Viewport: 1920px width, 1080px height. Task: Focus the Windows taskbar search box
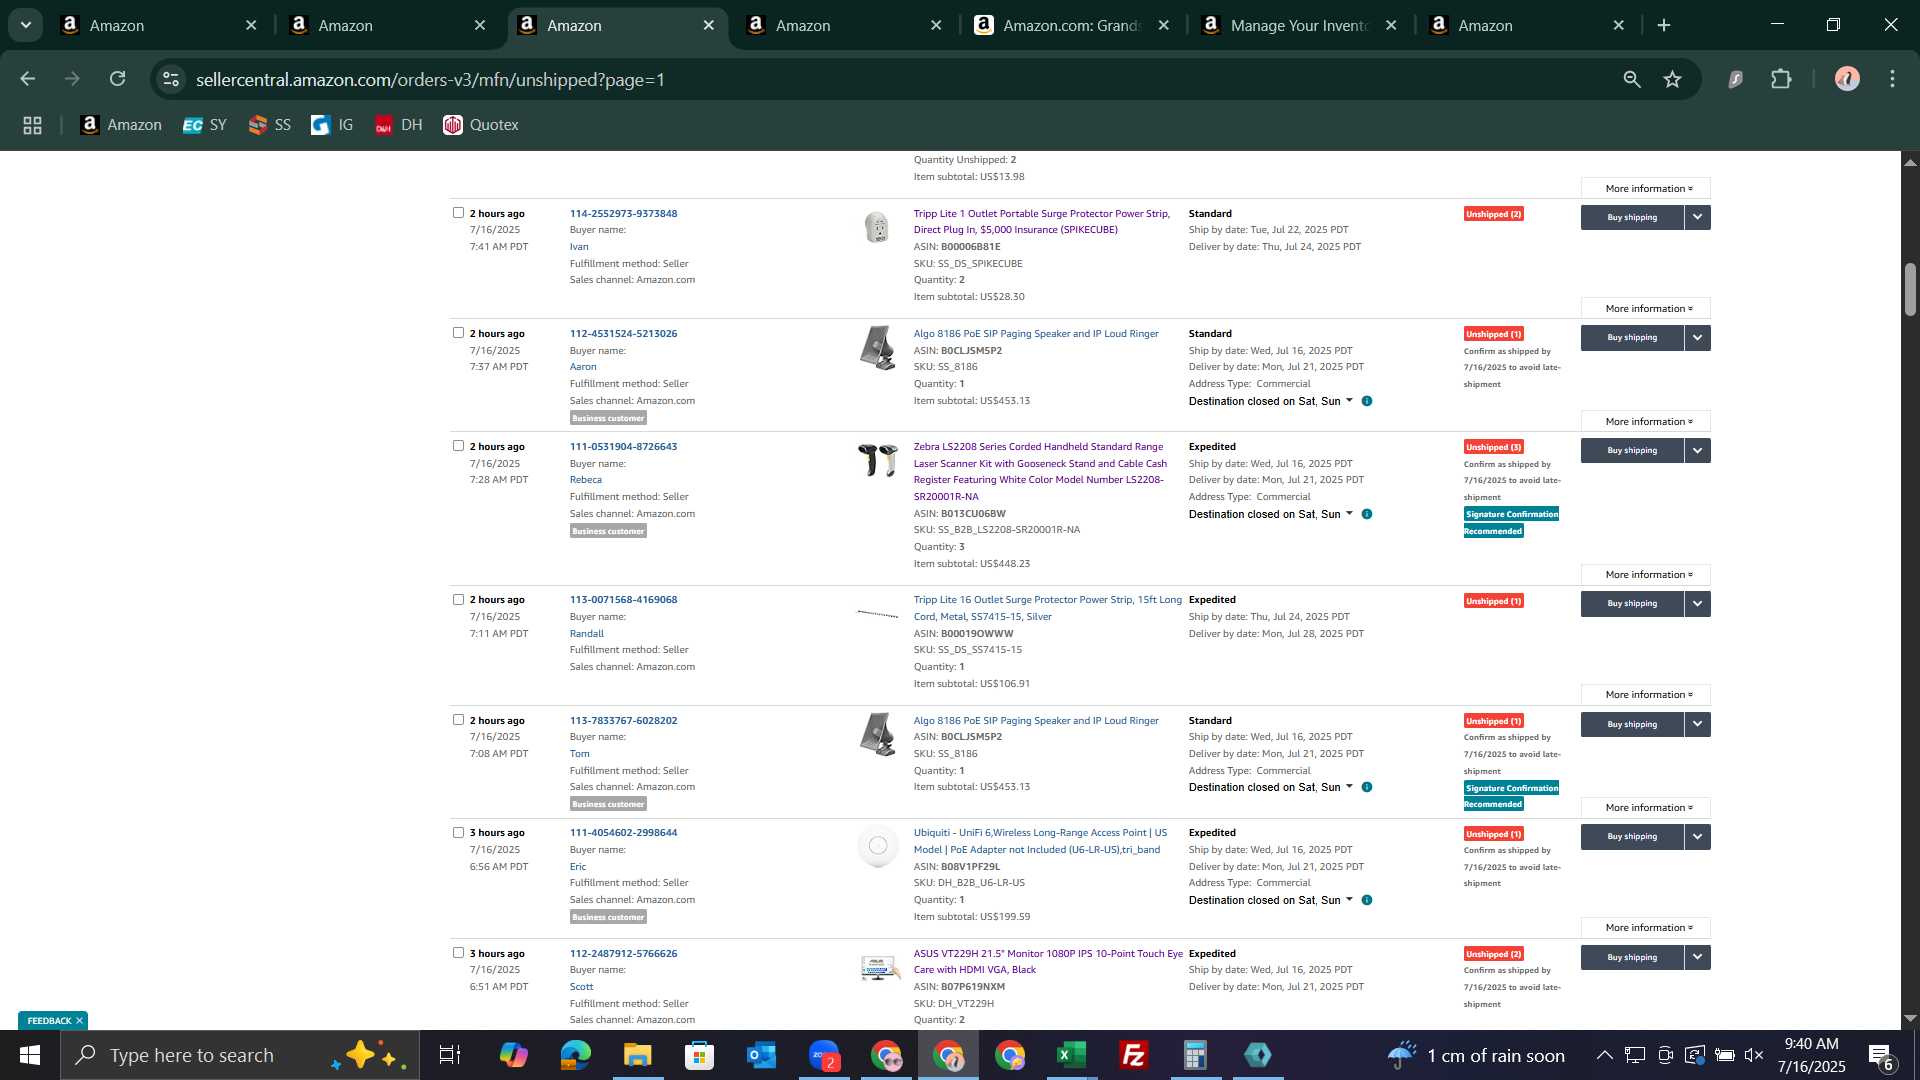[x=240, y=1055]
